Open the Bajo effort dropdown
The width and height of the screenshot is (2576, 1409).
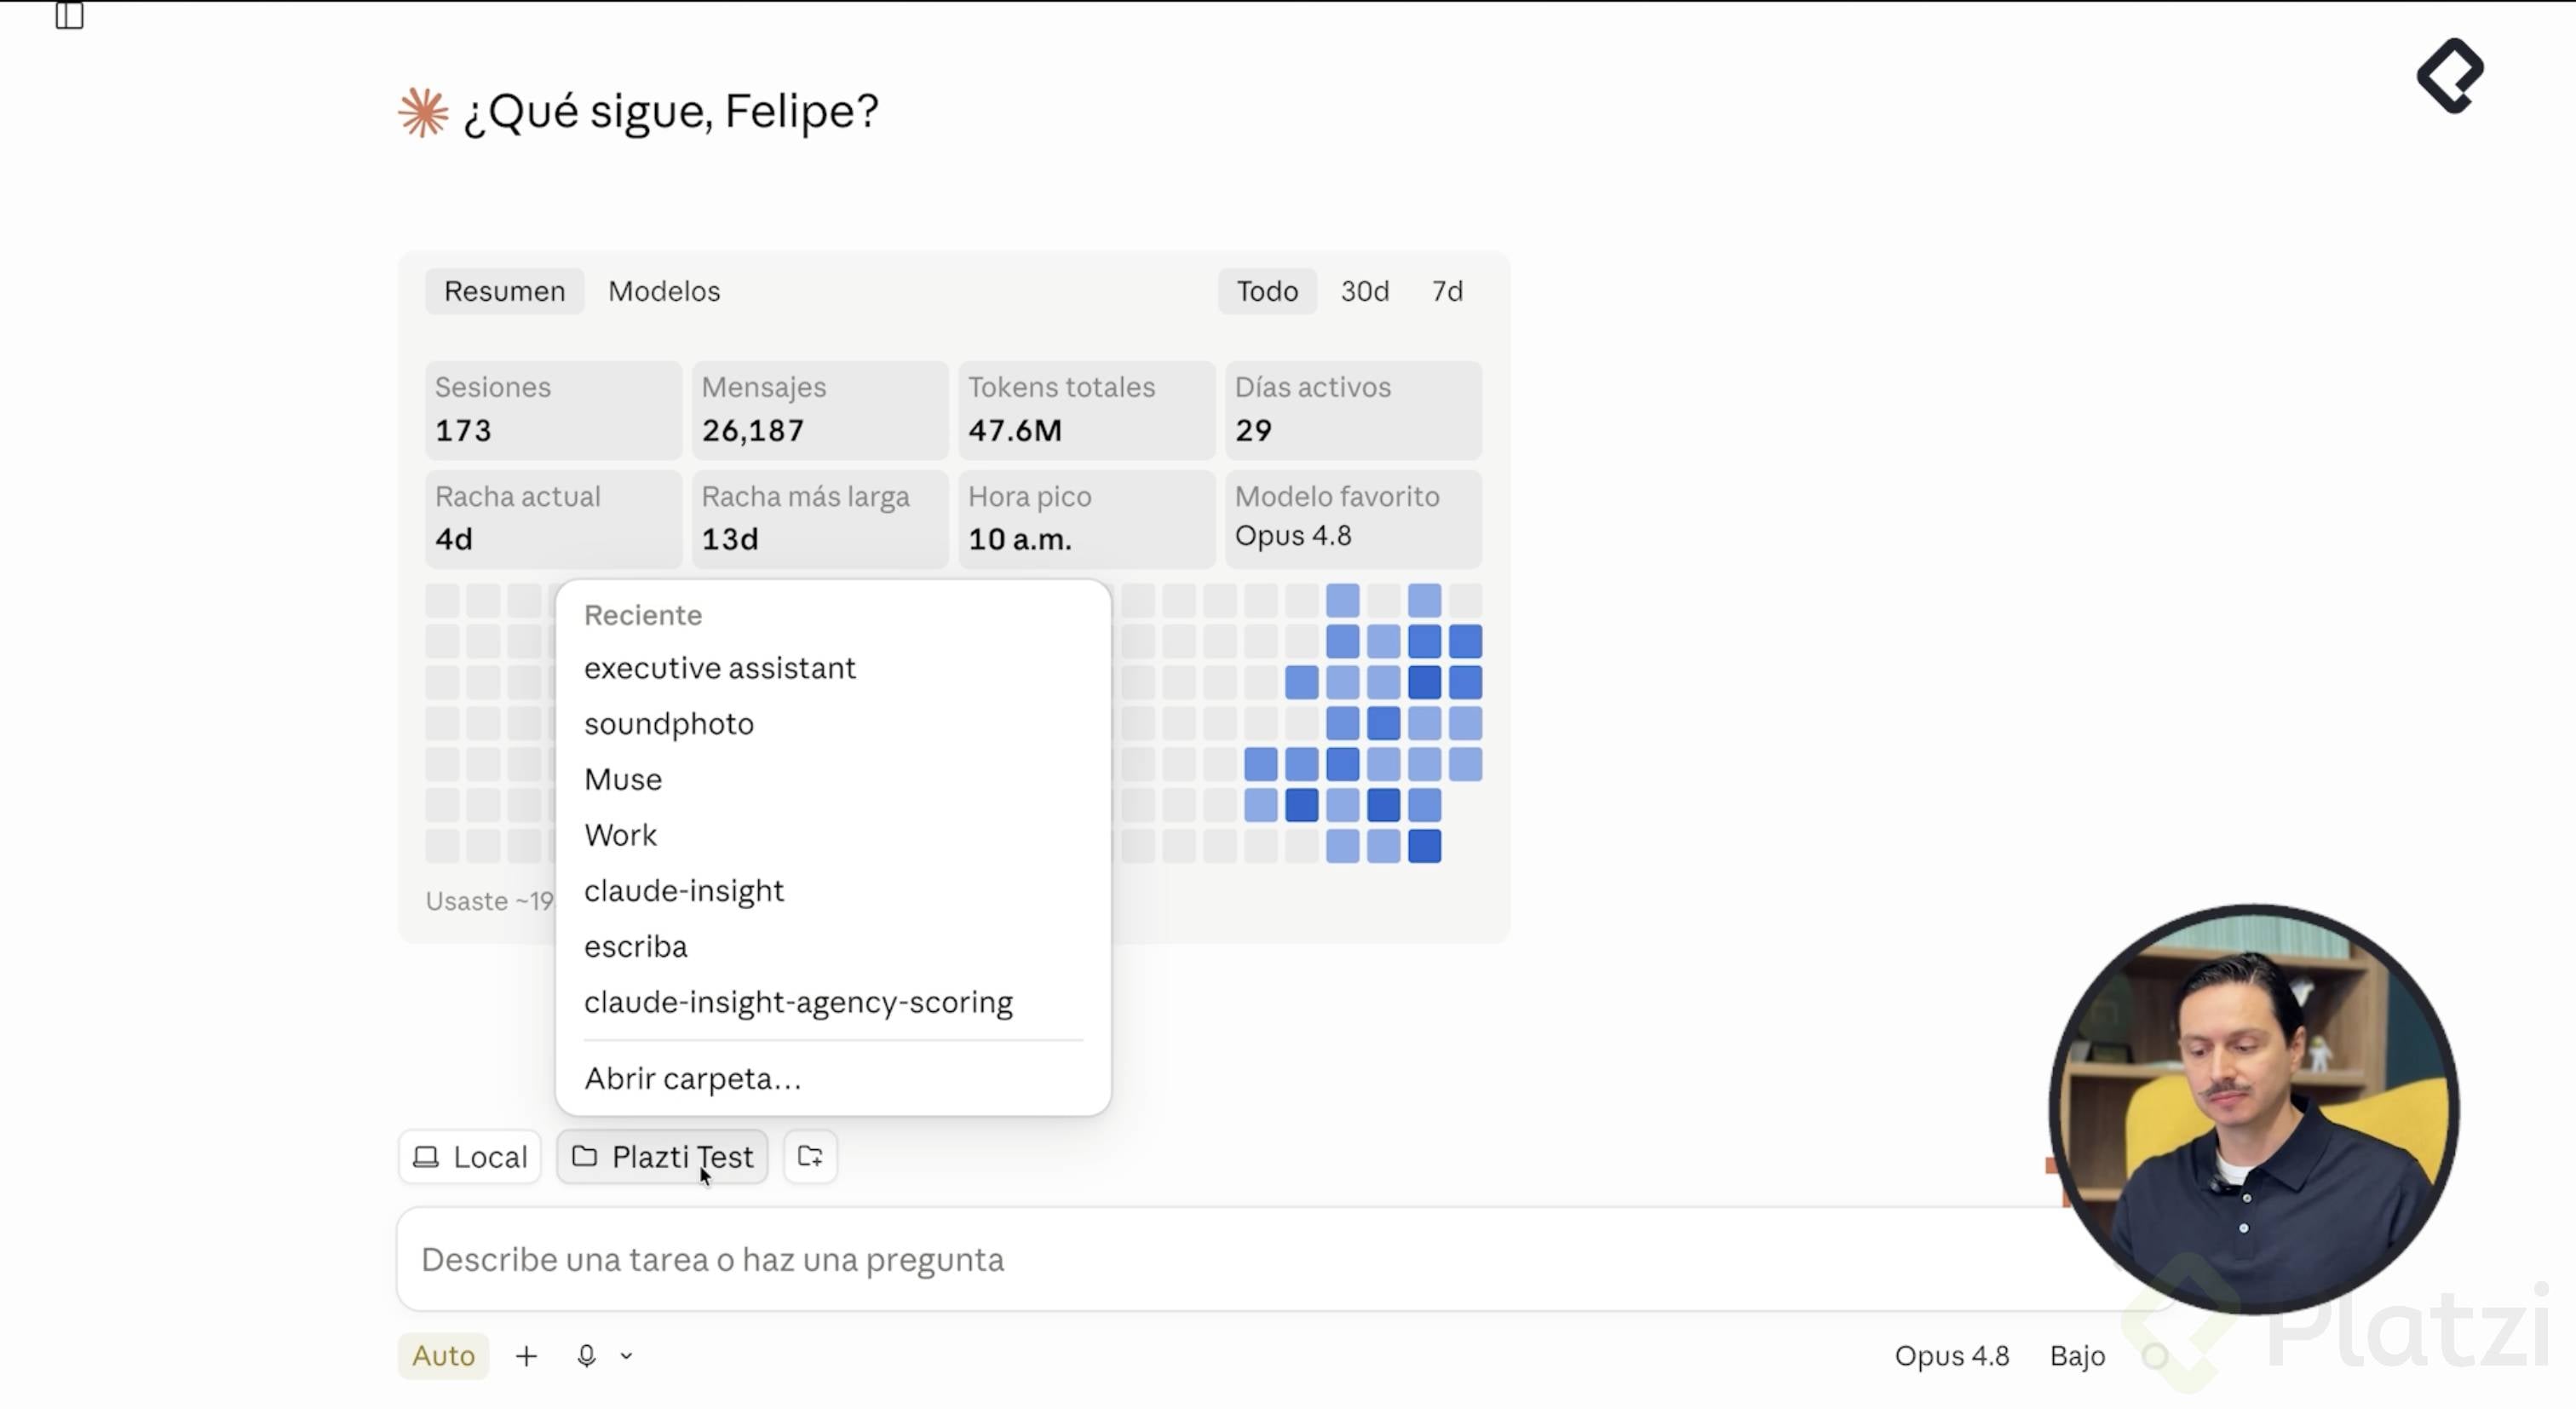pos(2077,1355)
